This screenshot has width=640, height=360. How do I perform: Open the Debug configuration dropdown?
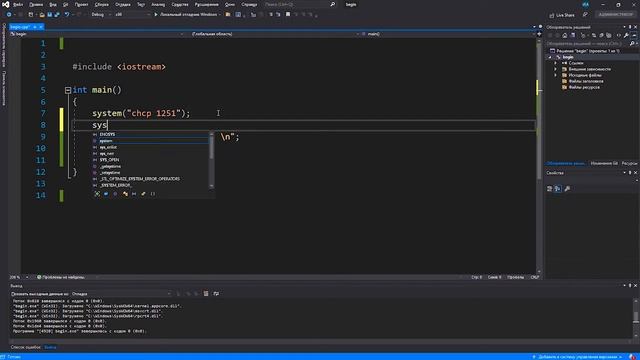click(101, 15)
